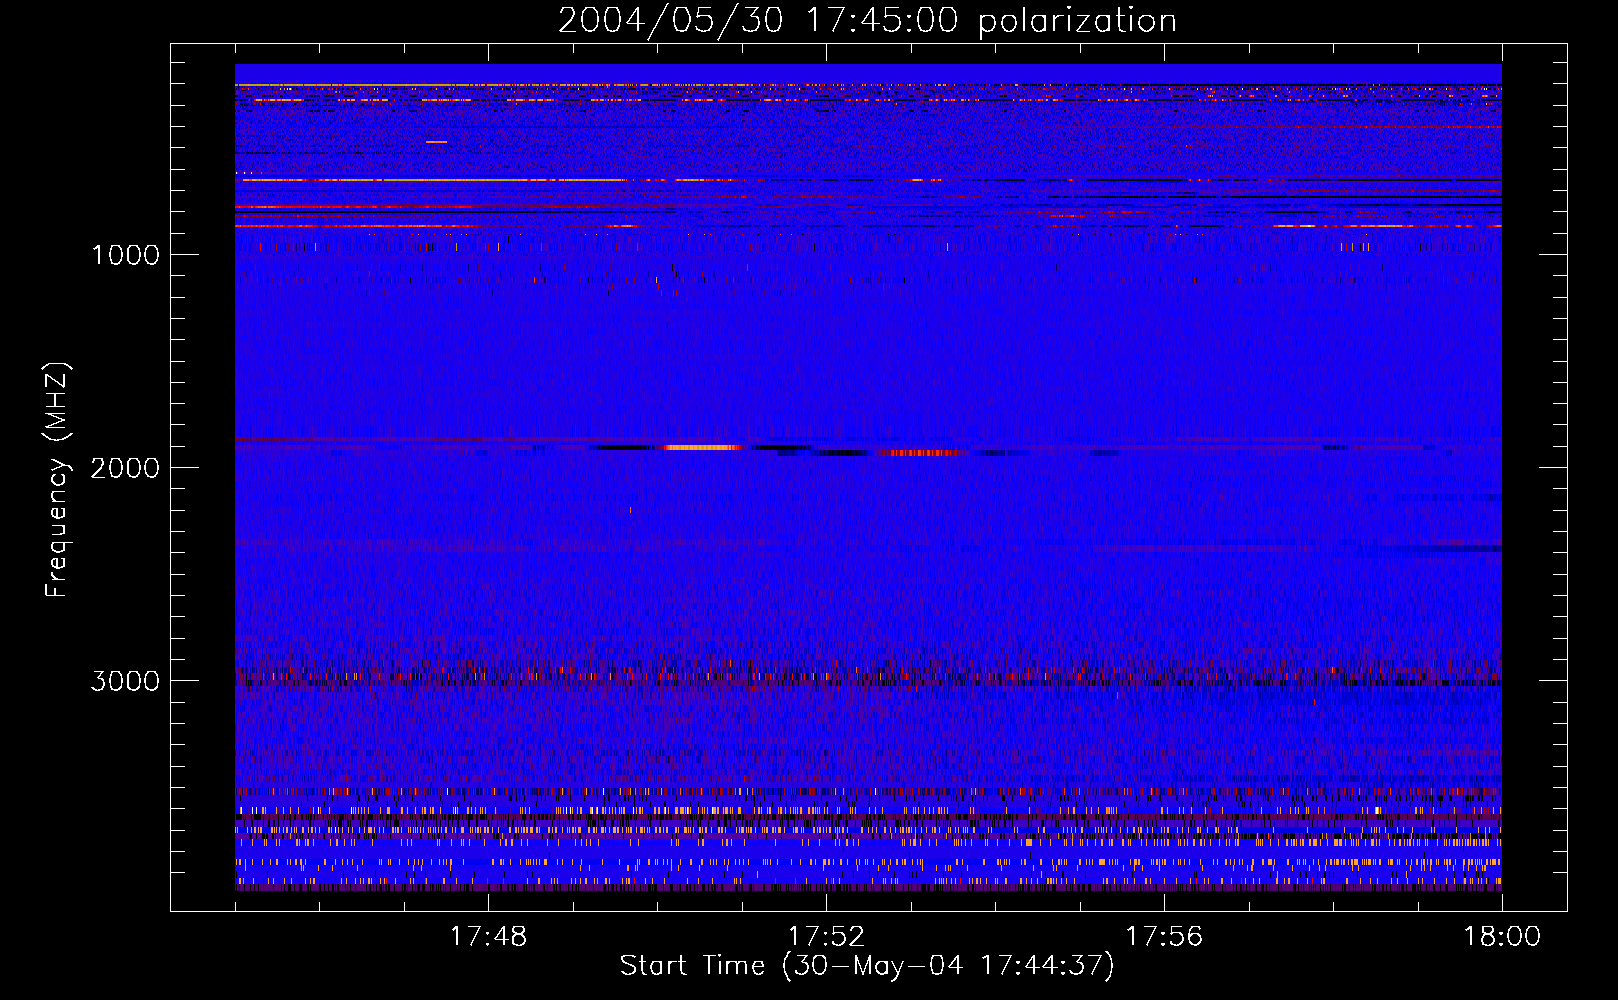Viewport: 1618px width, 1000px height.
Task: Click the small orange dash near the upper-left spectrum
Action: (436, 142)
